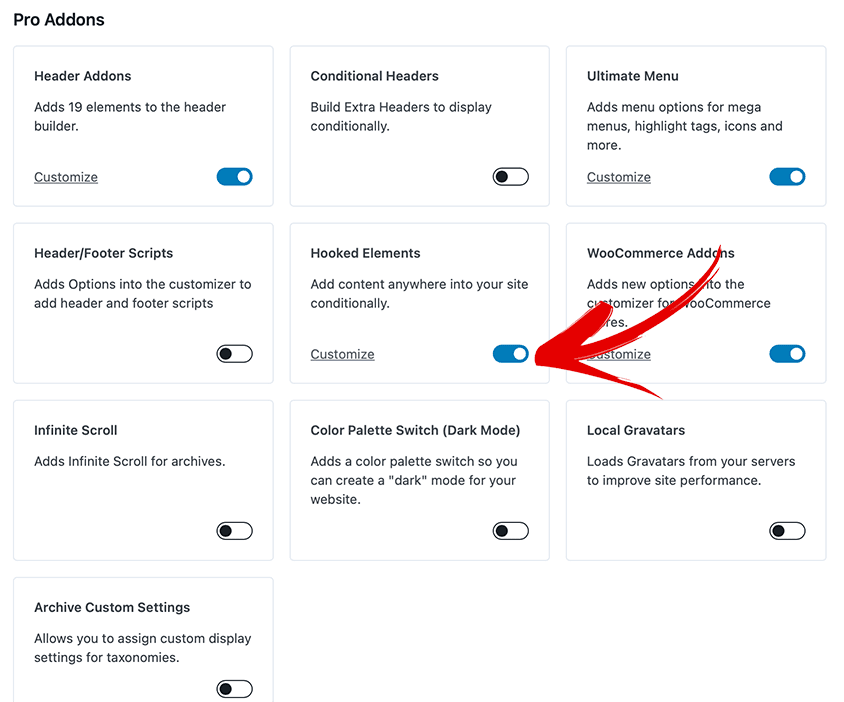Enable Archive Custom Settings toggle
Viewport: 844px width, 702px height.
[x=234, y=689]
